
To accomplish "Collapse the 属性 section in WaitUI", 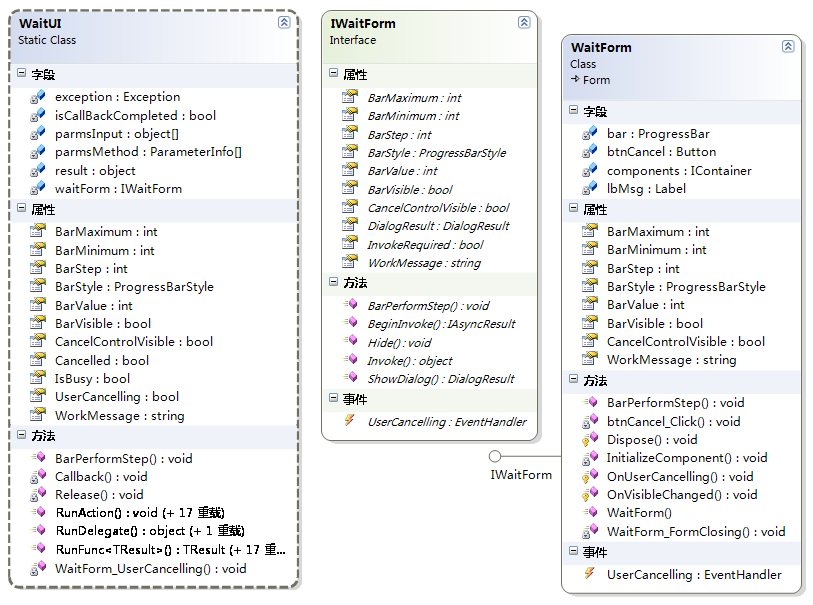I will pos(21,208).
